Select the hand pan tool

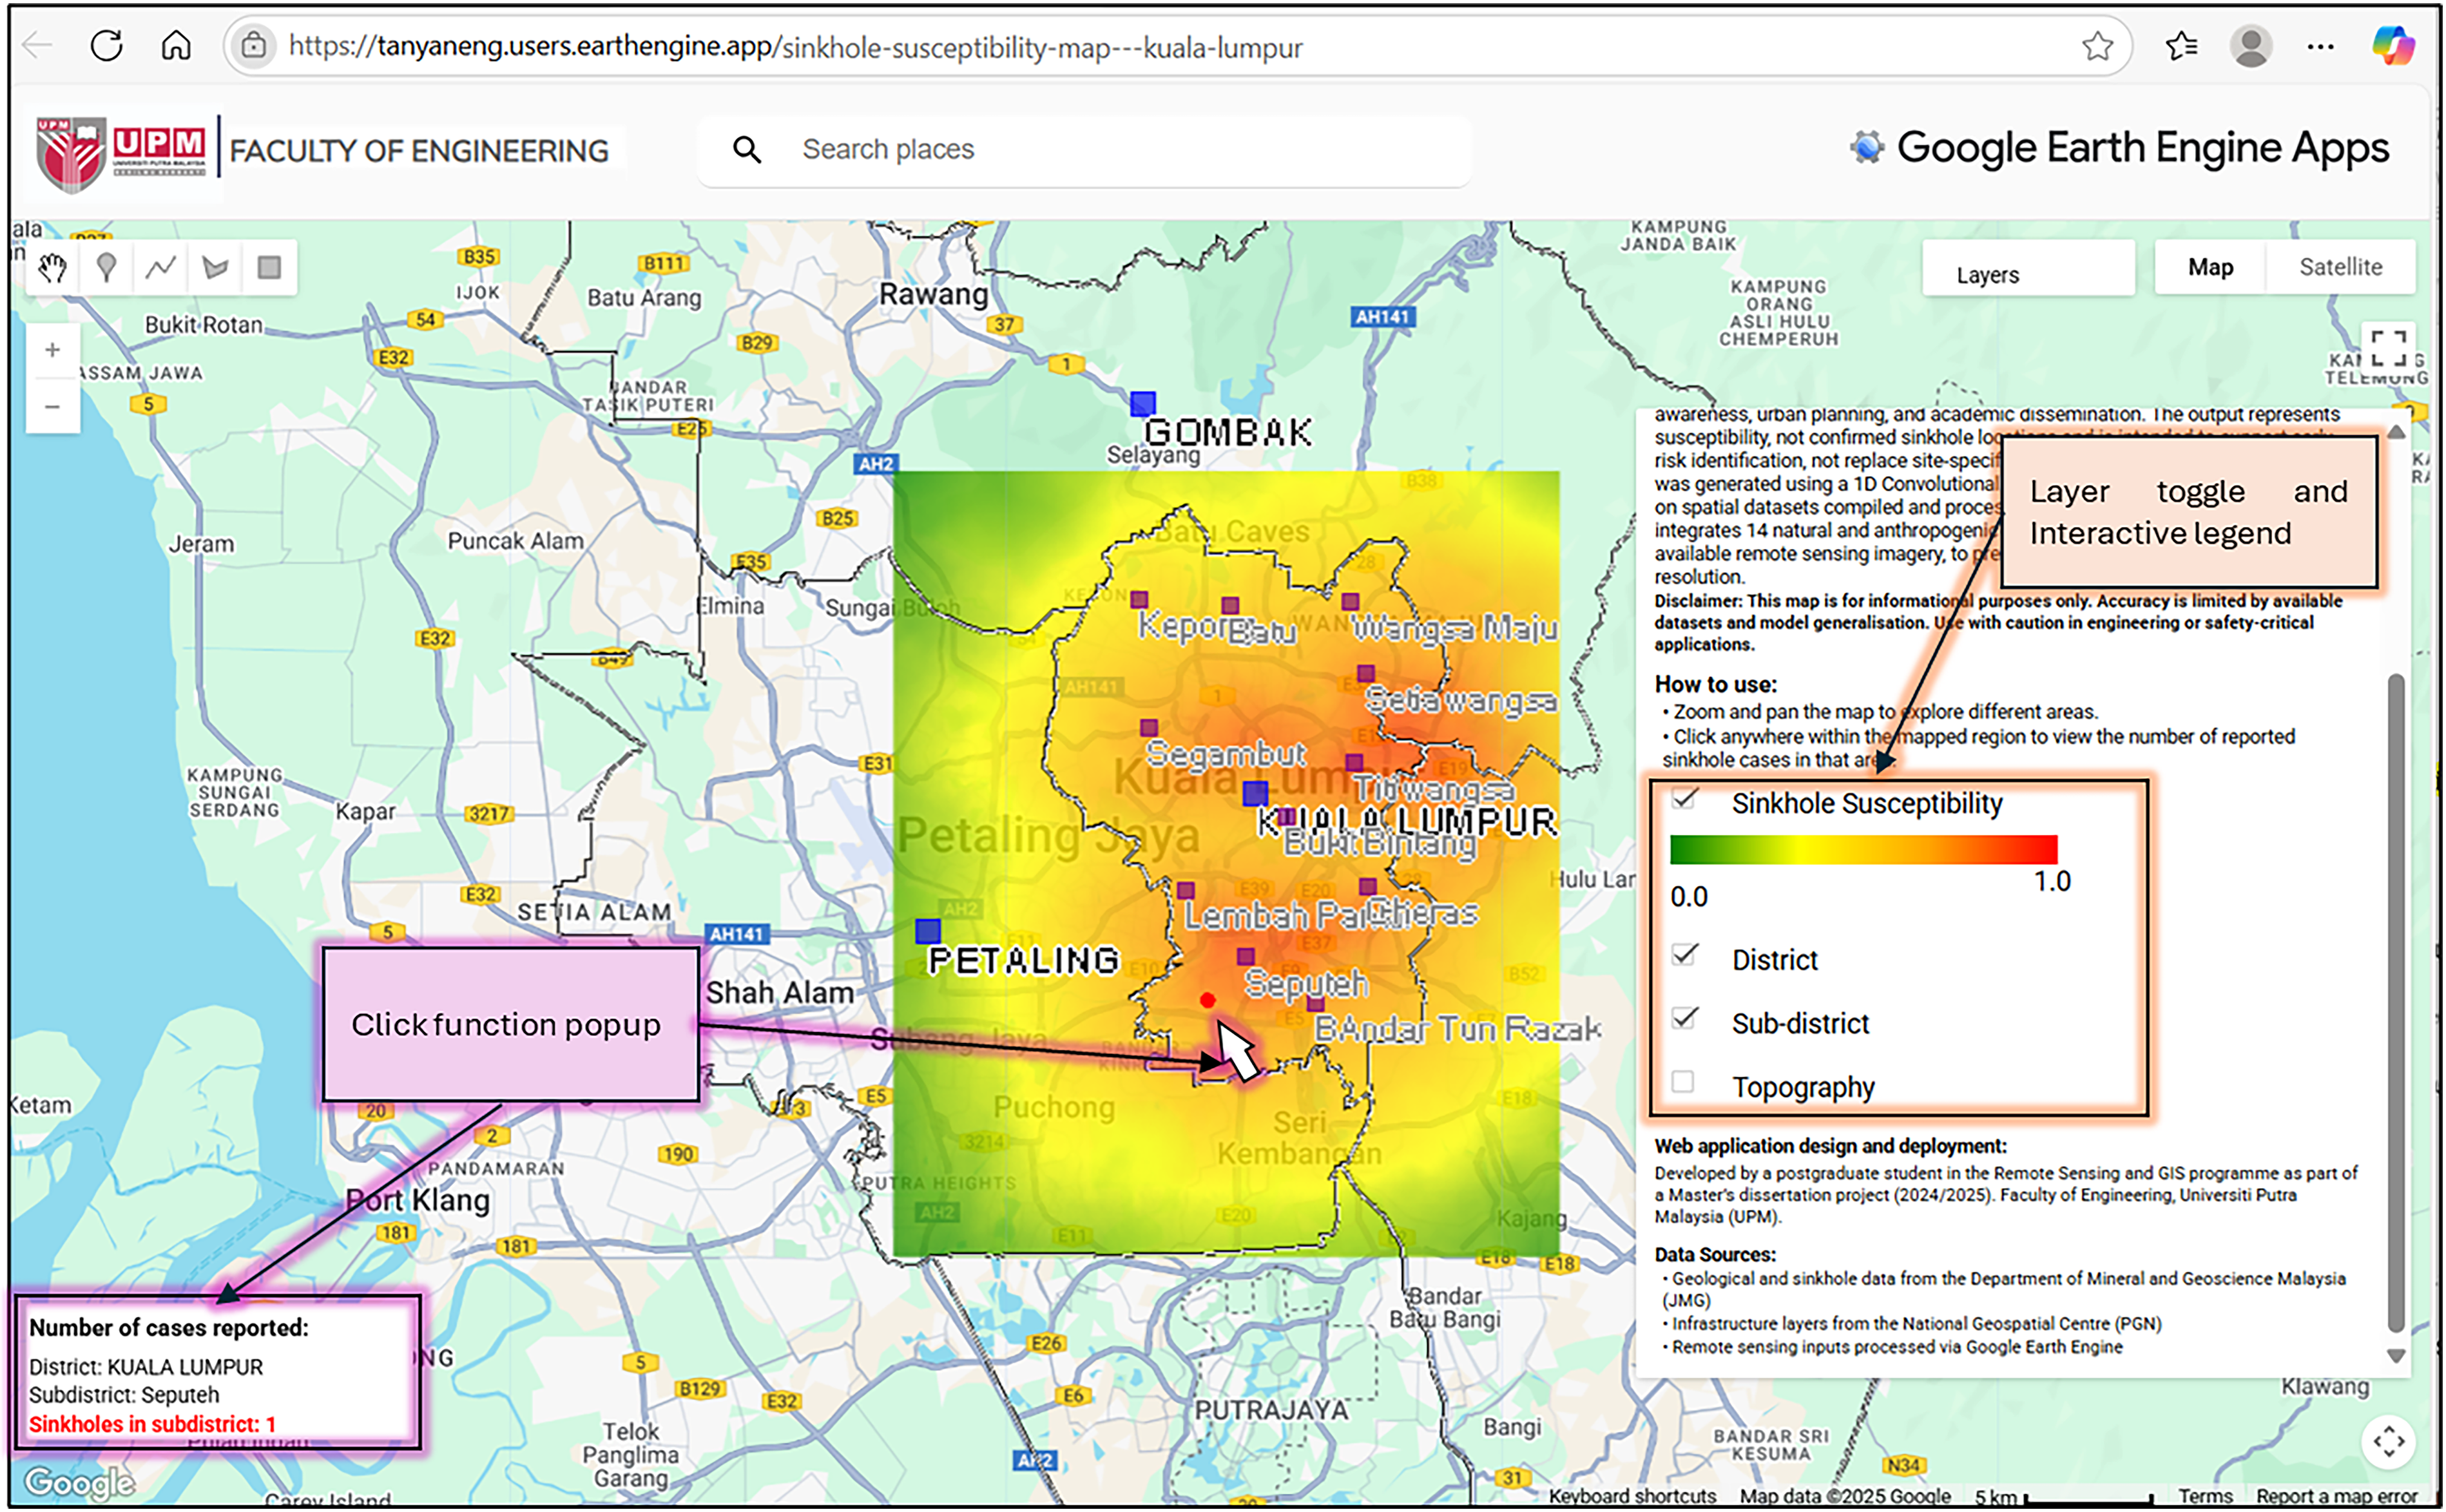click(x=53, y=268)
